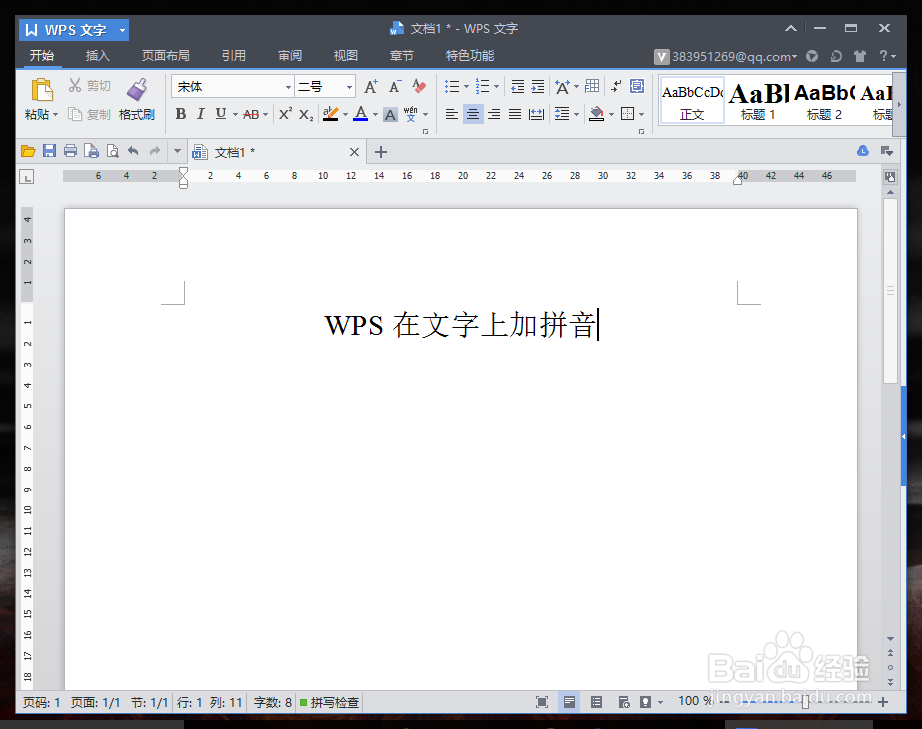Viewport: 922px width, 729px height.
Task: Click the zoom in plus button
Action: click(x=883, y=702)
